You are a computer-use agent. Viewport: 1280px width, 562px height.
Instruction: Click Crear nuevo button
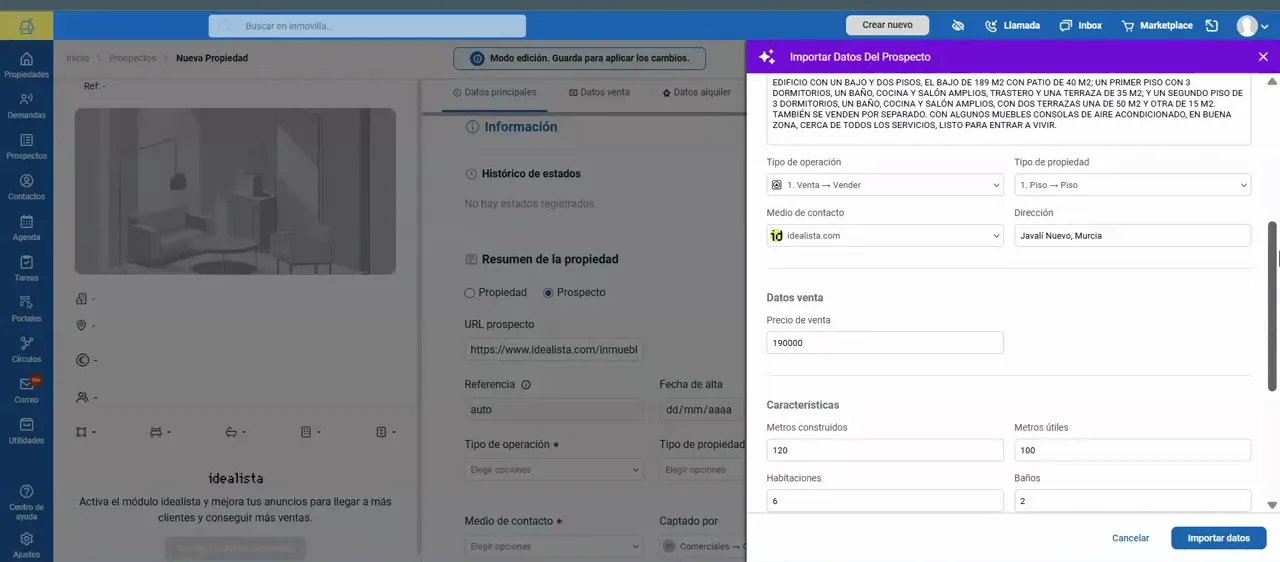(x=887, y=25)
